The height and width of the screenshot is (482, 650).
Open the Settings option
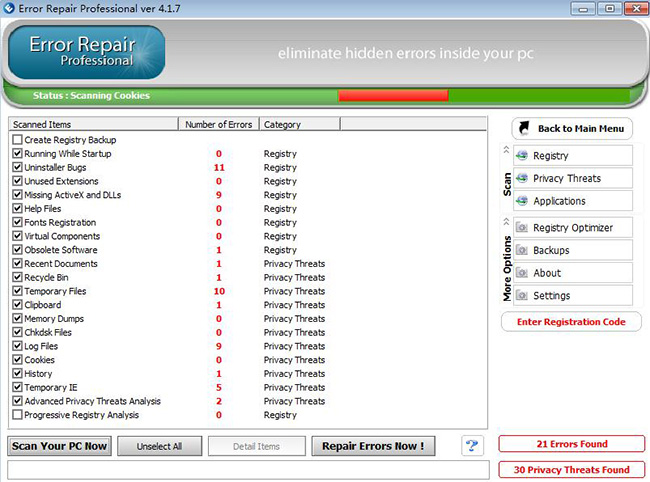[x=573, y=295]
